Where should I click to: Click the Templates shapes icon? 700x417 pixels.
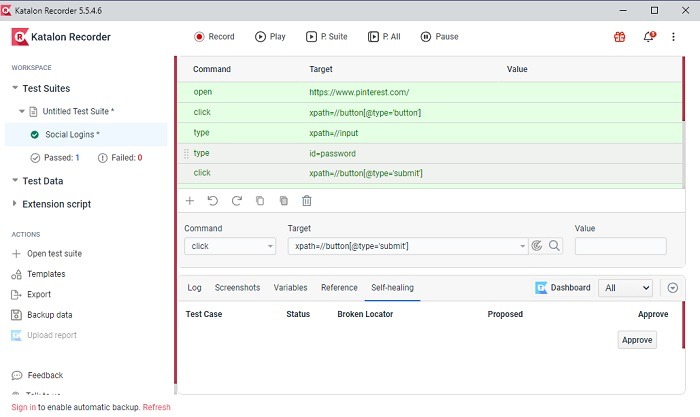click(16, 274)
